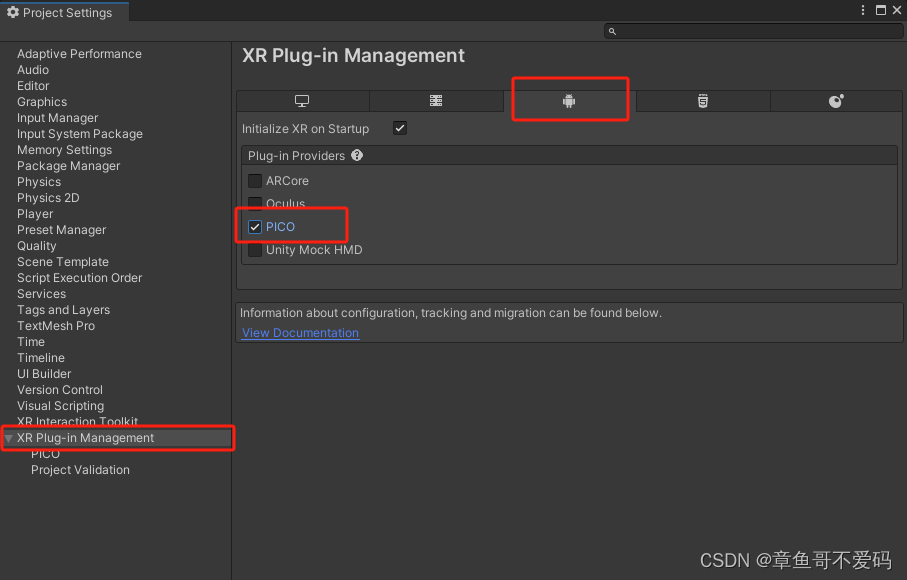Select the Dedicated Server platform tab

coord(436,101)
